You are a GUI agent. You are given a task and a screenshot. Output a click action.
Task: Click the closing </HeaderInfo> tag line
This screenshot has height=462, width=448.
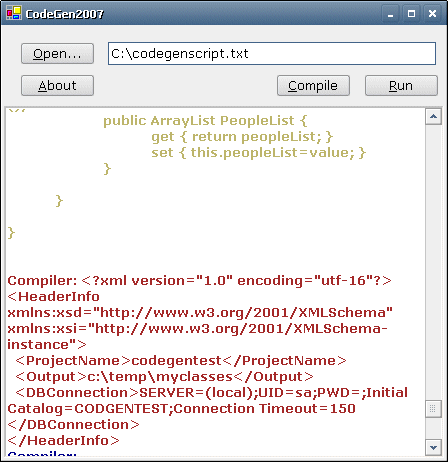pos(63,441)
